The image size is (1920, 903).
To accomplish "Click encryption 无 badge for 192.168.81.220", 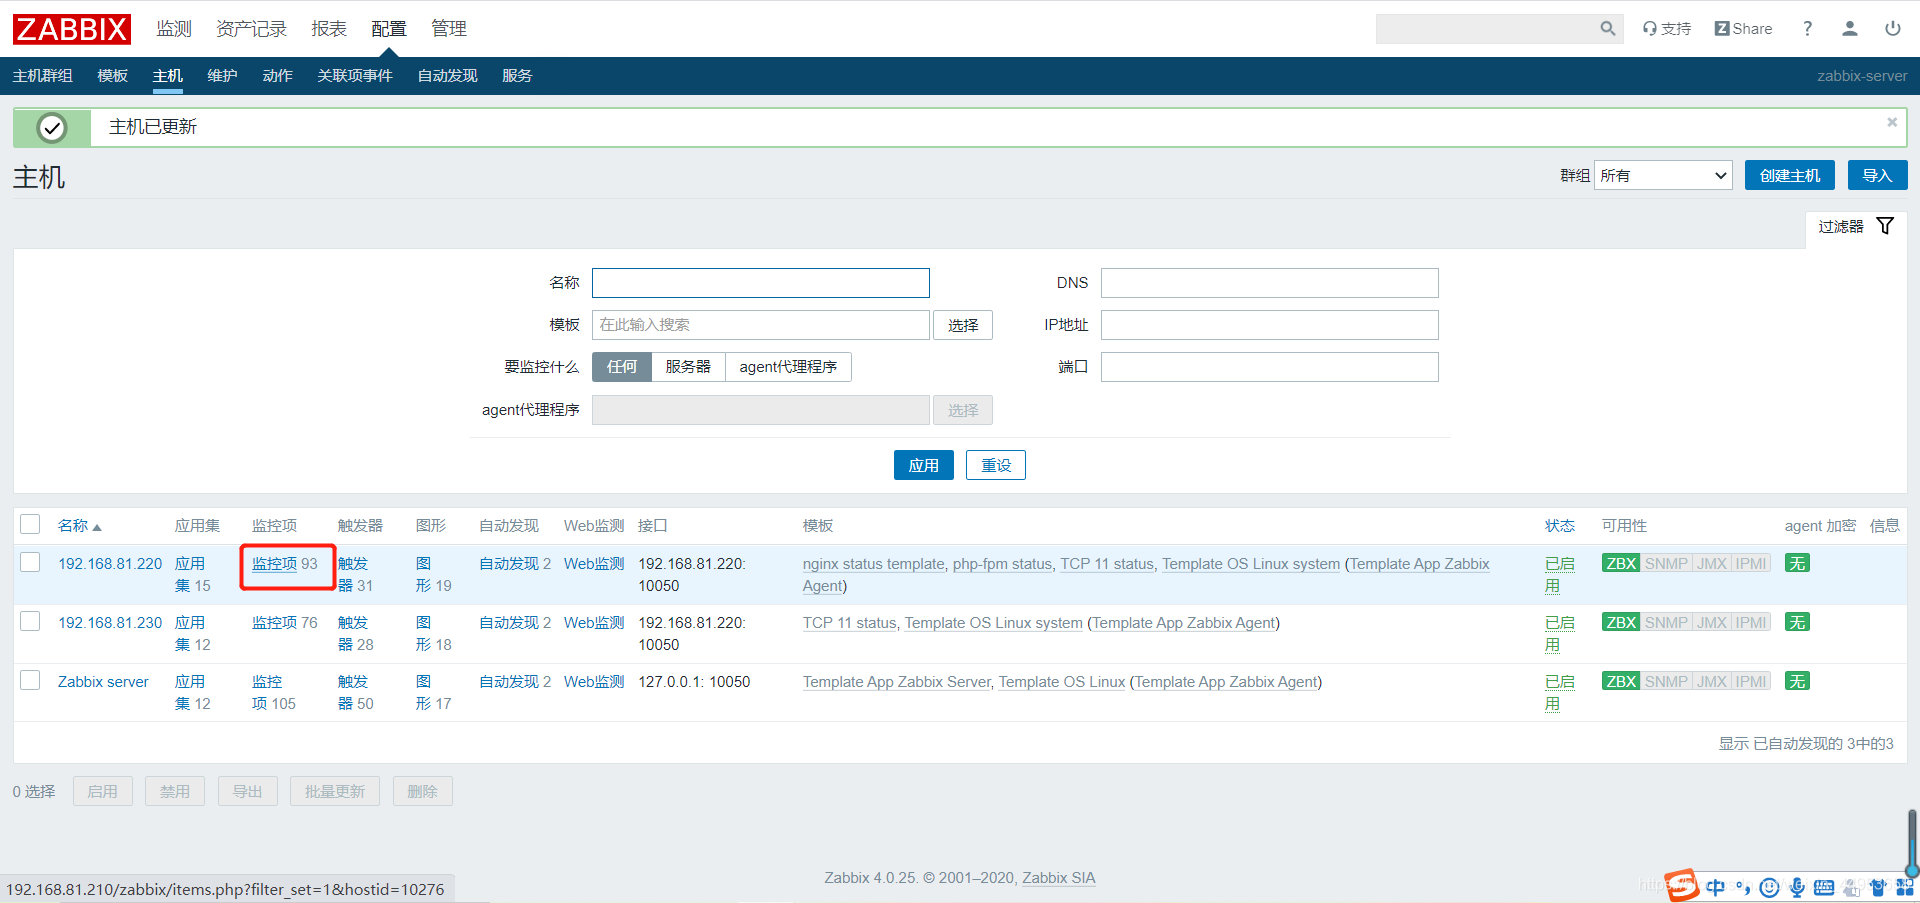I will click(x=1797, y=564).
